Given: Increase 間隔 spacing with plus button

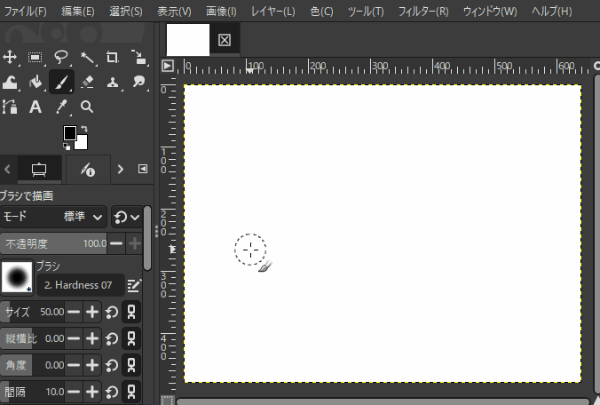Looking at the screenshot, I should pyautogui.click(x=92, y=392).
